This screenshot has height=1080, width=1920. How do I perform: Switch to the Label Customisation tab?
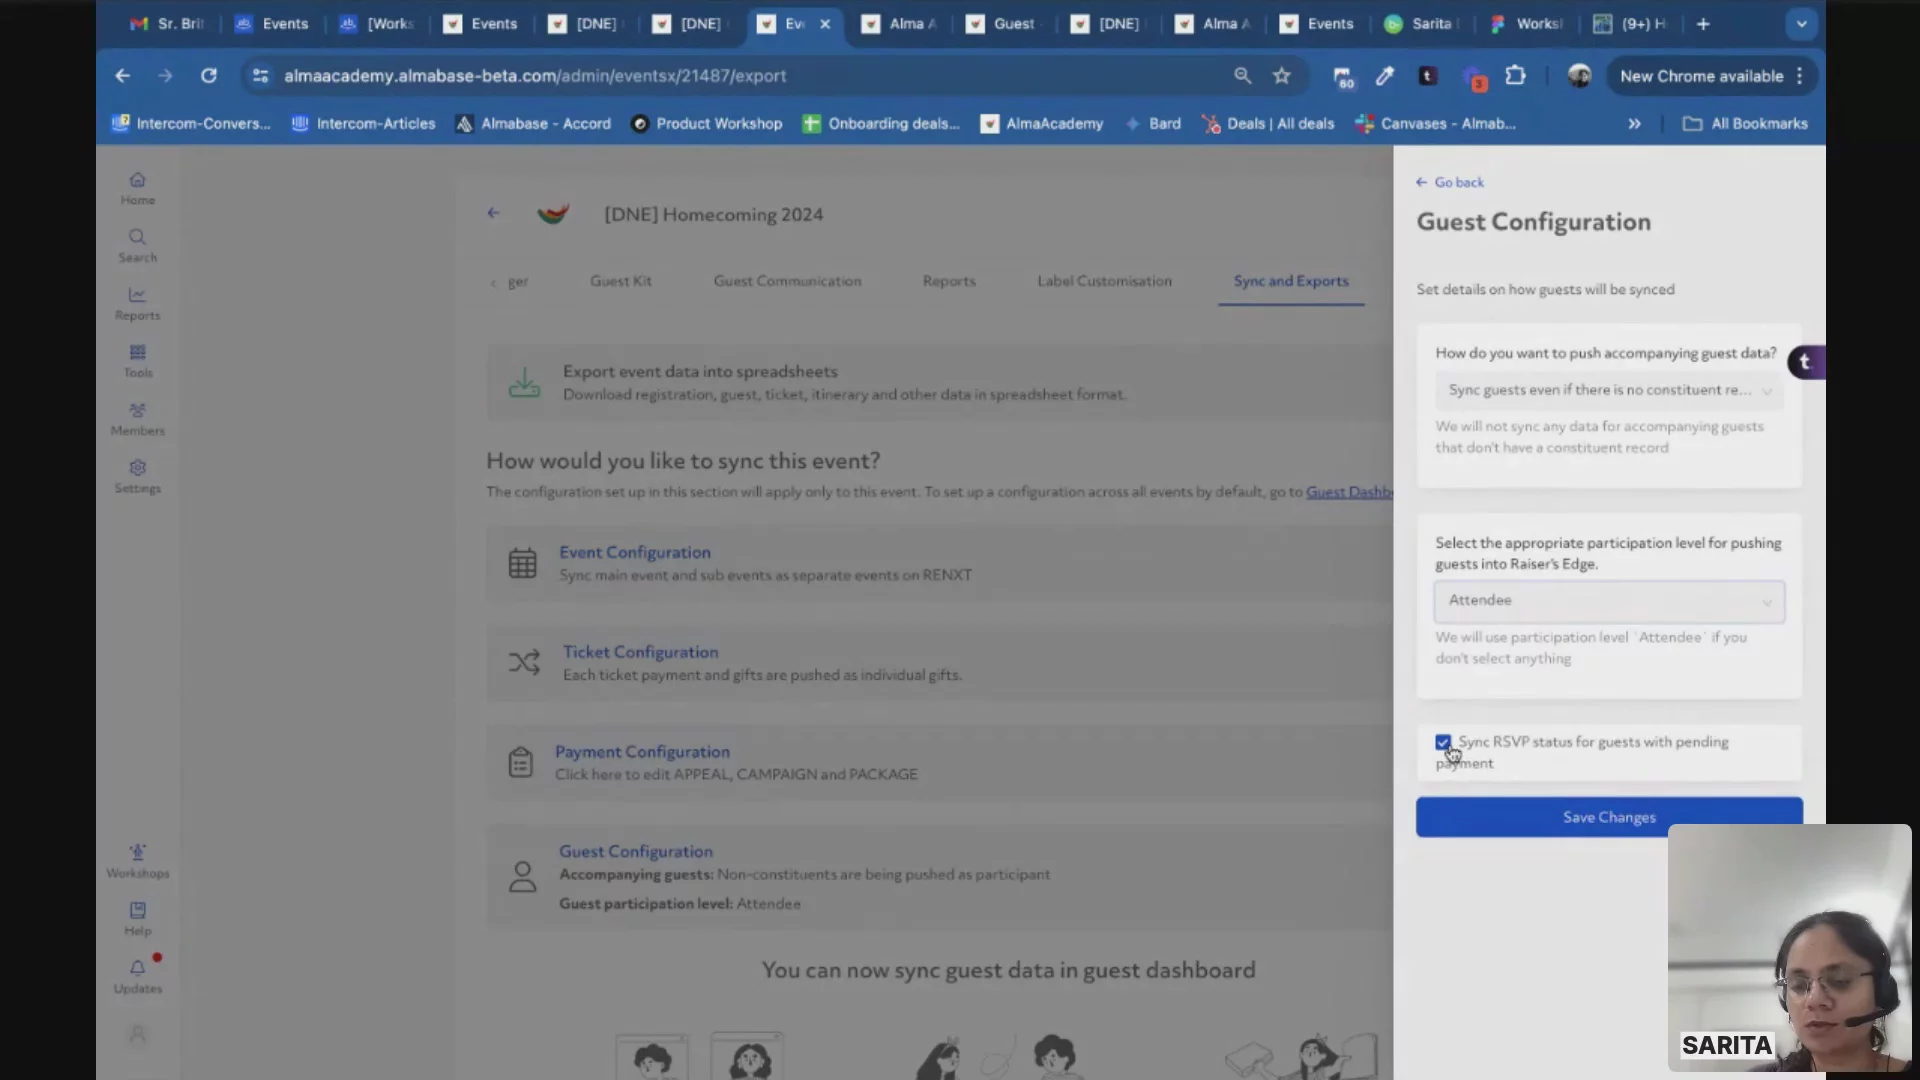(1104, 281)
